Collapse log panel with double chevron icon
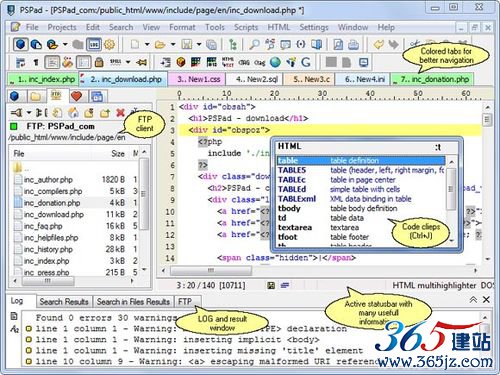 point(473,299)
